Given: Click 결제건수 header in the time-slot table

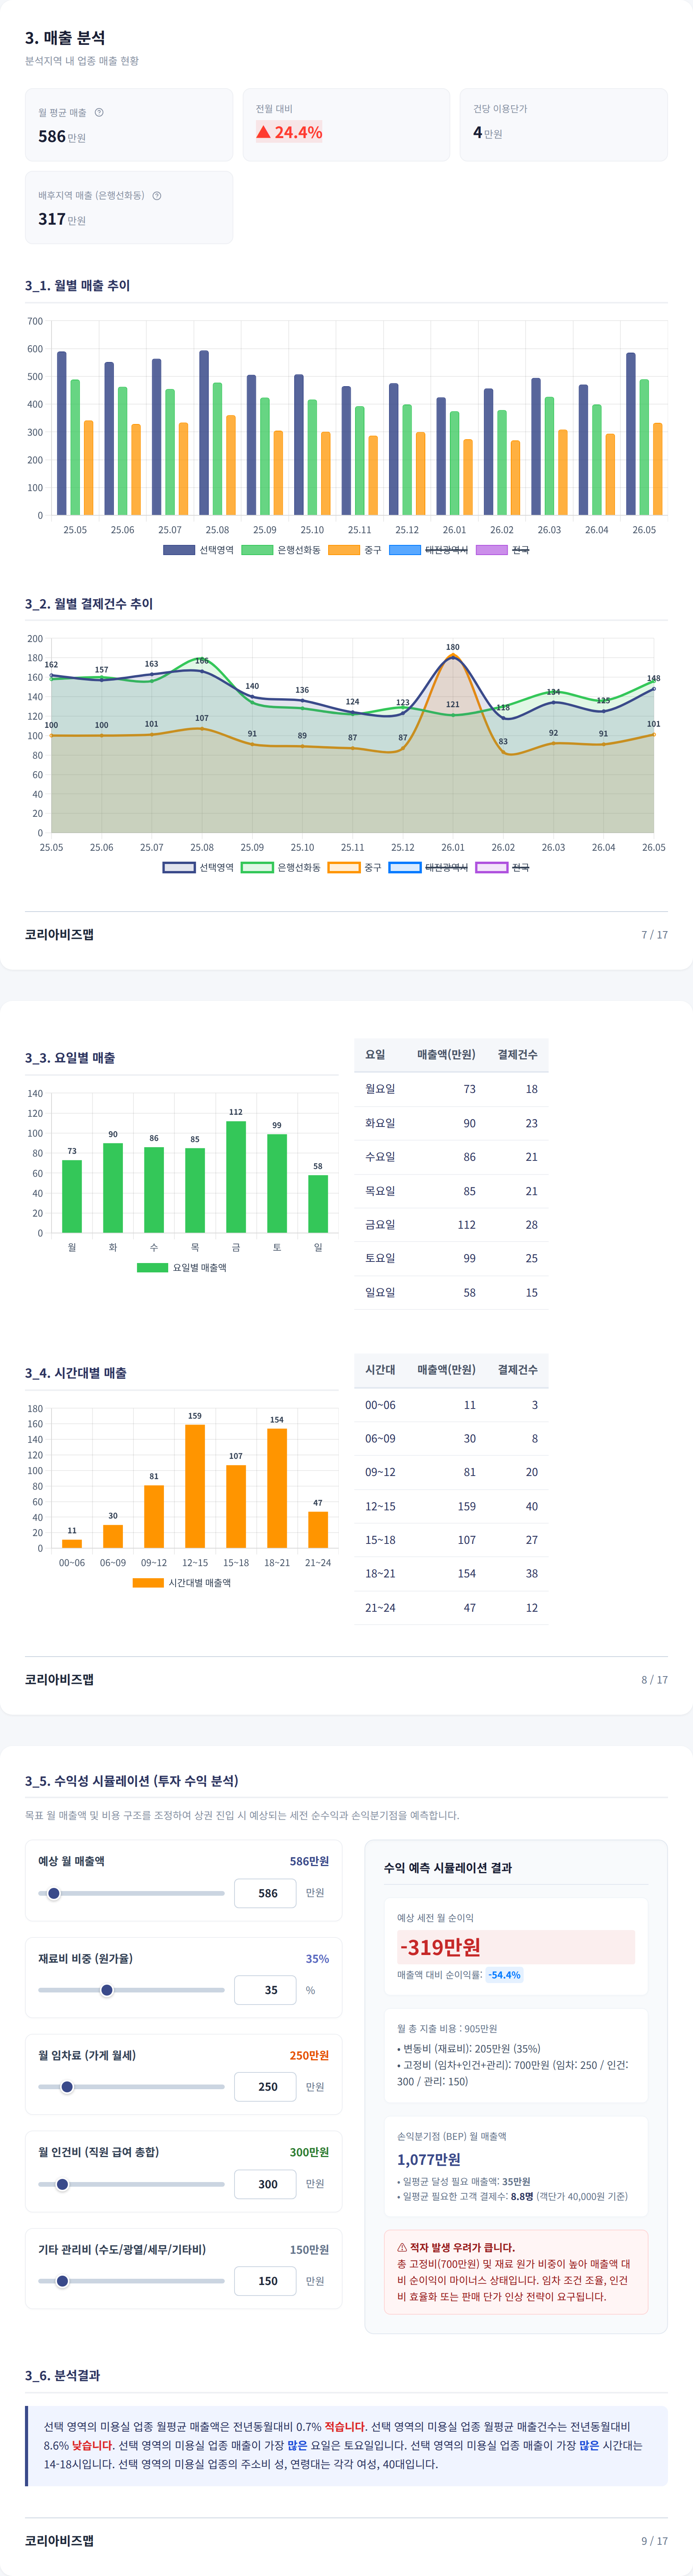Looking at the screenshot, I should [518, 1370].
